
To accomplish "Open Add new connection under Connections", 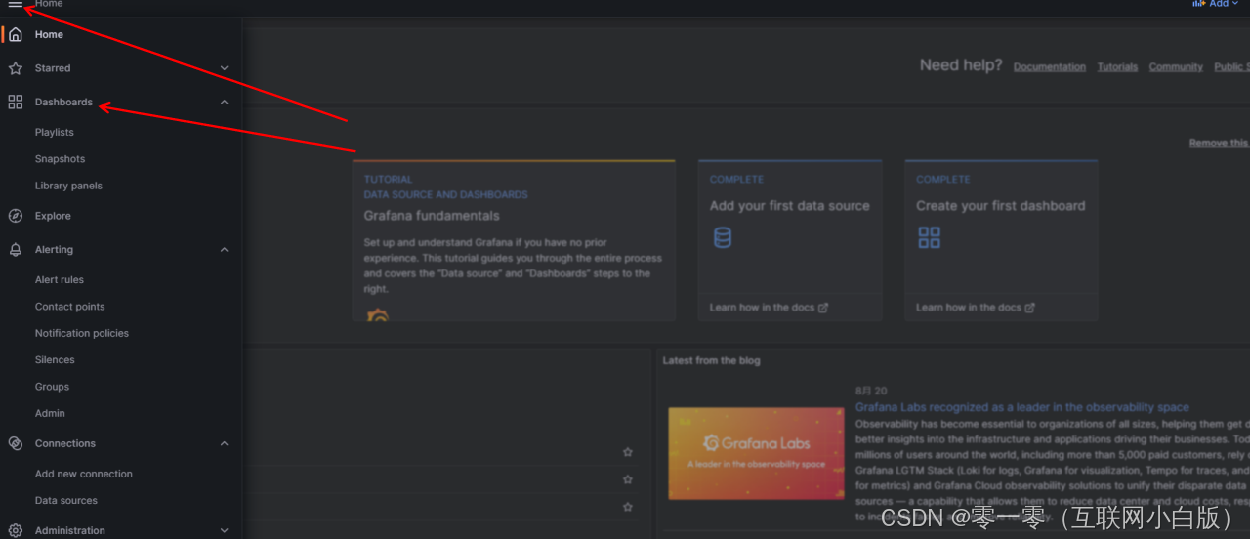I will [x=84, y=474].
